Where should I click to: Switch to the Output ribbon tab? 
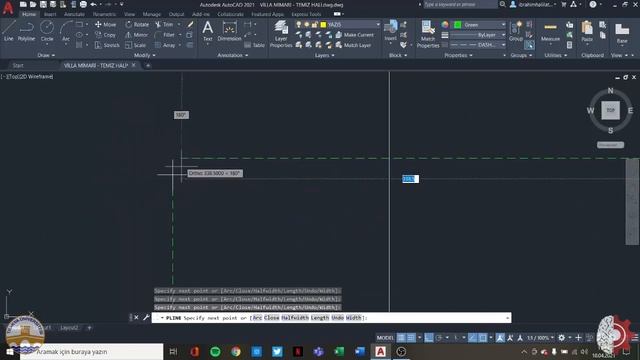[176, 14]
